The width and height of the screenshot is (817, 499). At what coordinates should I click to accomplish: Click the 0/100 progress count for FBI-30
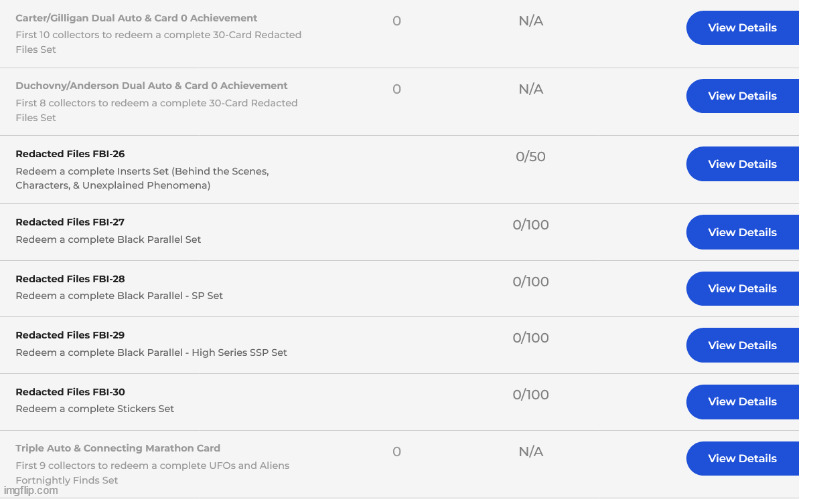click(x=530, y=395)
